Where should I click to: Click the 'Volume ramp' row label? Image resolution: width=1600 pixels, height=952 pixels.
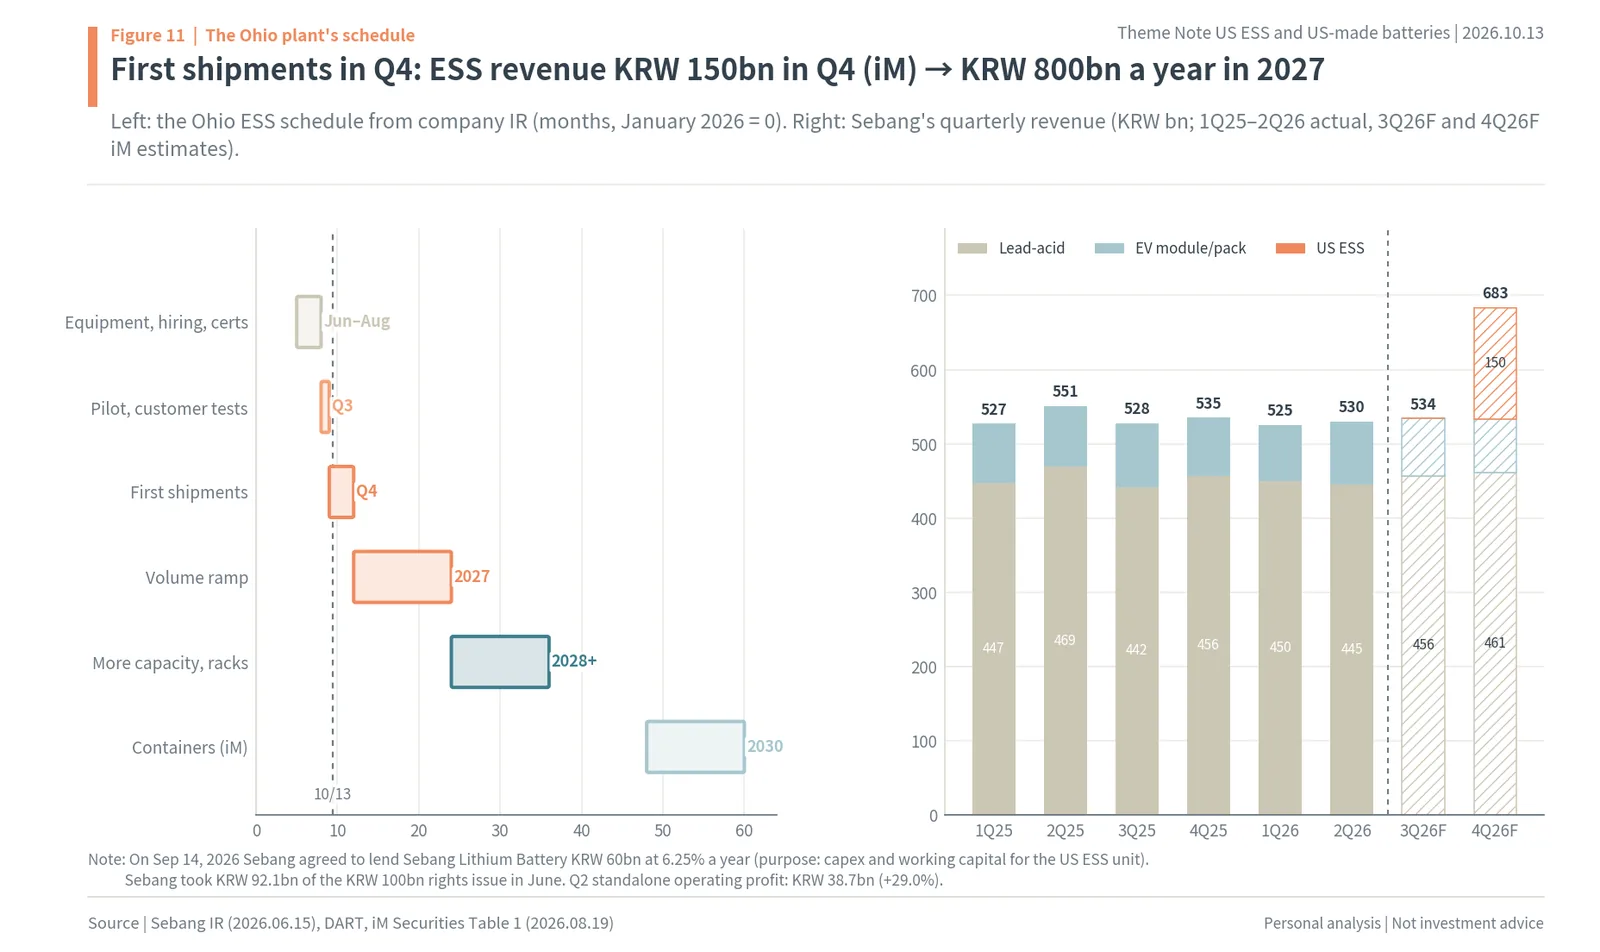click(x=197, y=578)
